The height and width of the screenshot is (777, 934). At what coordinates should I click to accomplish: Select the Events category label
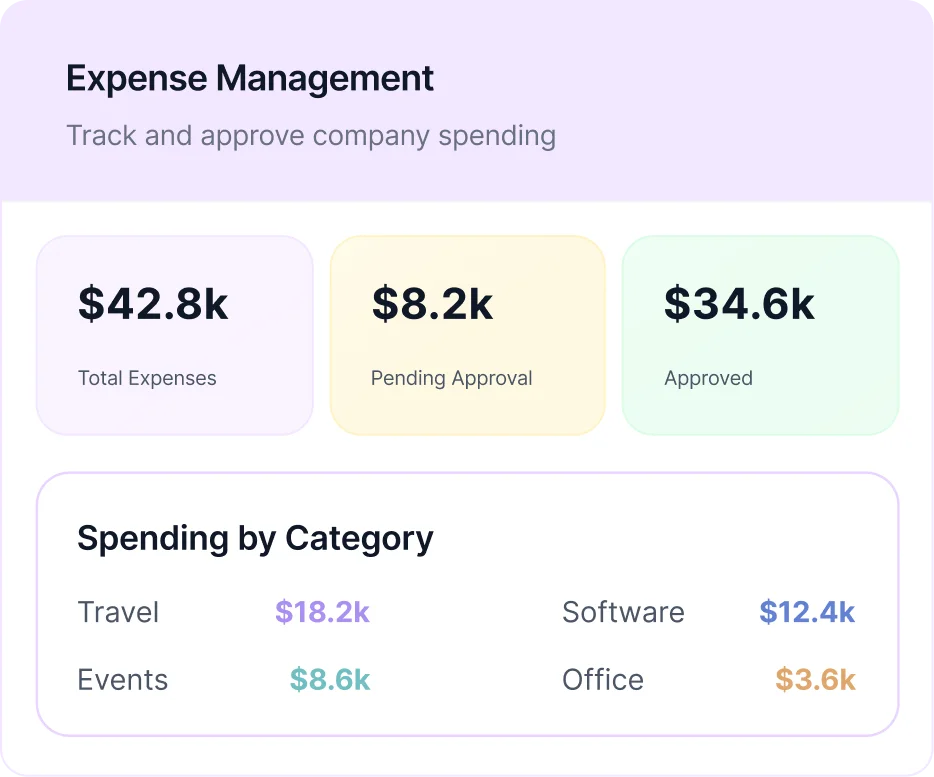[x=122, y=679]
